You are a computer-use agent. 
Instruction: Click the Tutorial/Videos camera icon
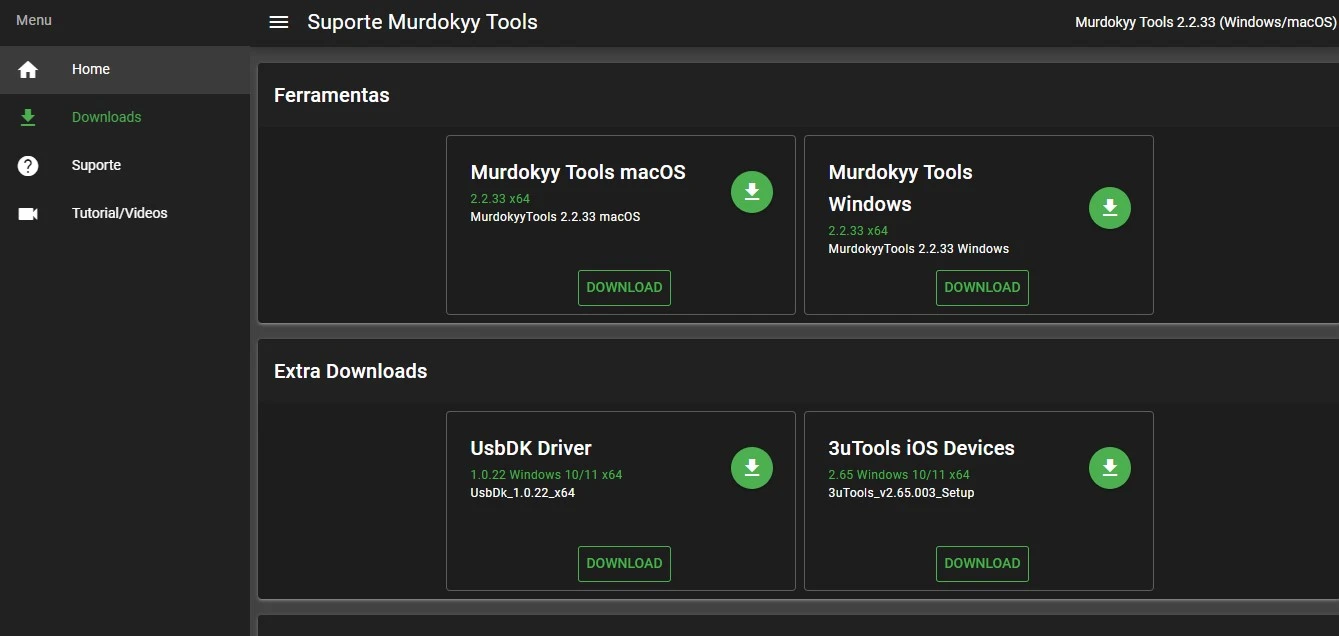click(x=28, y=214)
